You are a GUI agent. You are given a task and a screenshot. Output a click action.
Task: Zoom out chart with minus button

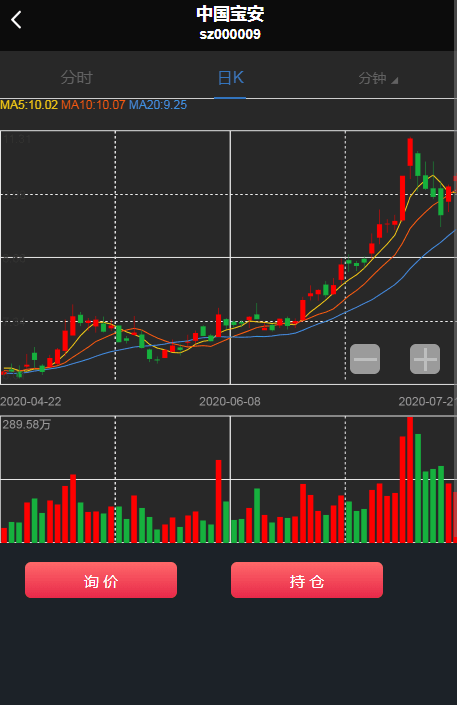coord(365,359)
